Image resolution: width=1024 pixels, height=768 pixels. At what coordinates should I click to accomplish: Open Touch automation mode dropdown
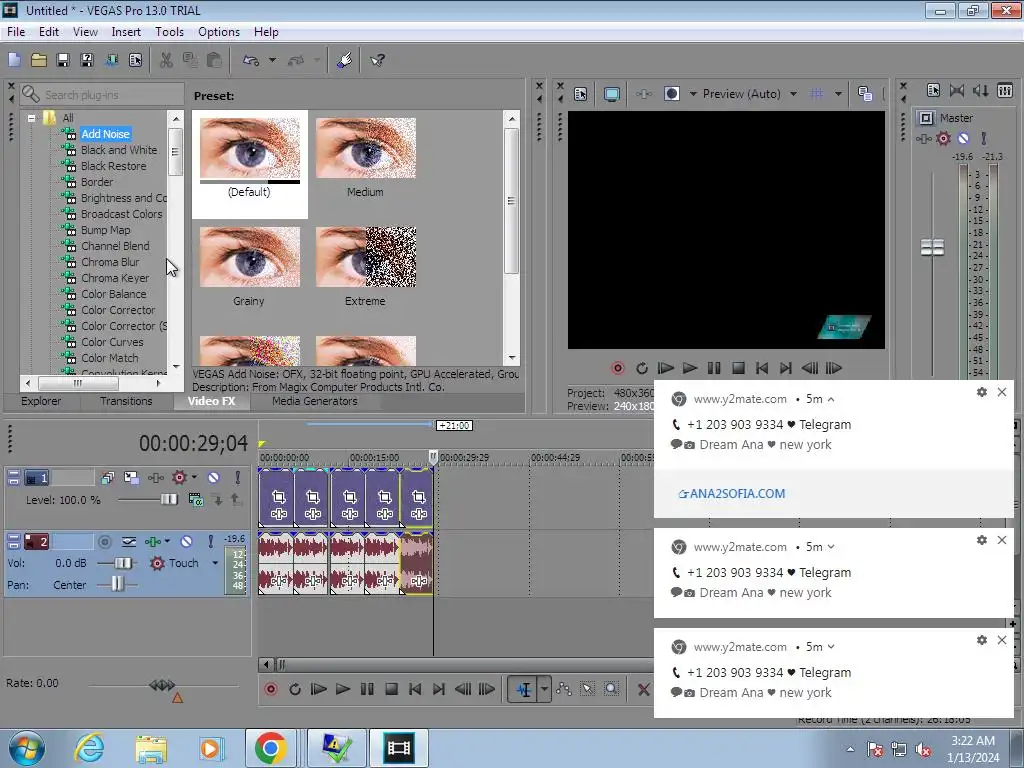pyautogui.click(x=215, y=563)
